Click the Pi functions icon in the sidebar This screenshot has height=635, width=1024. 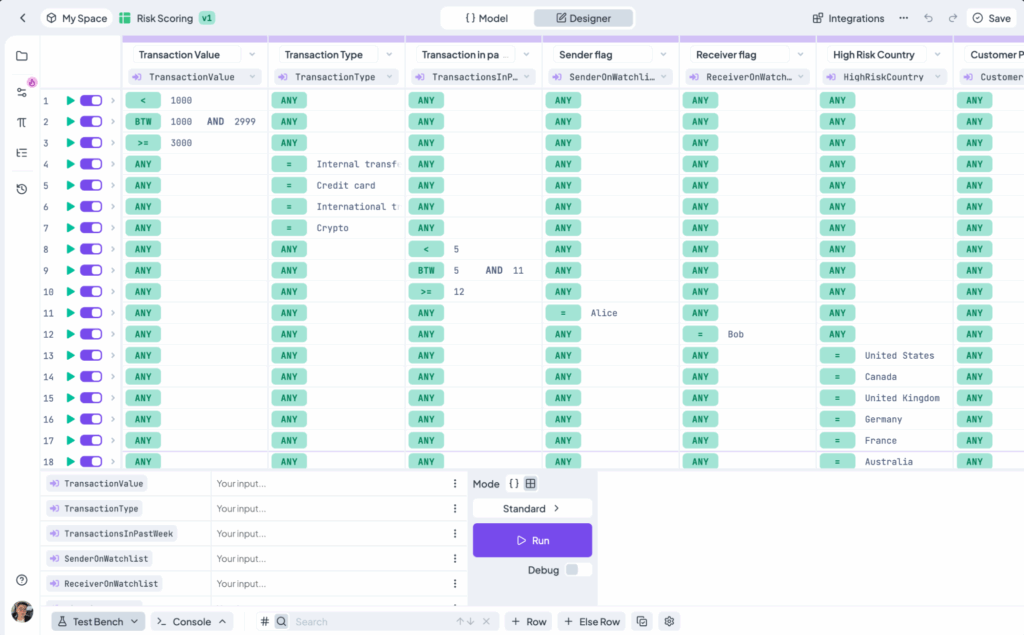22,123
